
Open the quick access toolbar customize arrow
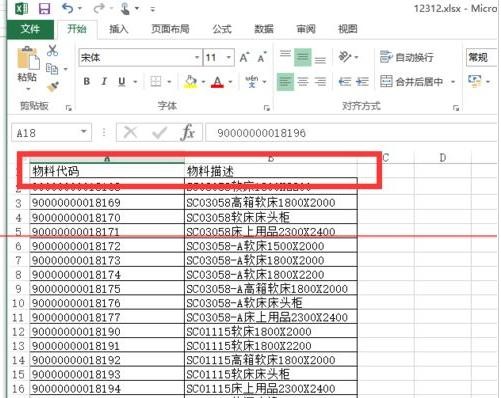(x=153, y=9)
